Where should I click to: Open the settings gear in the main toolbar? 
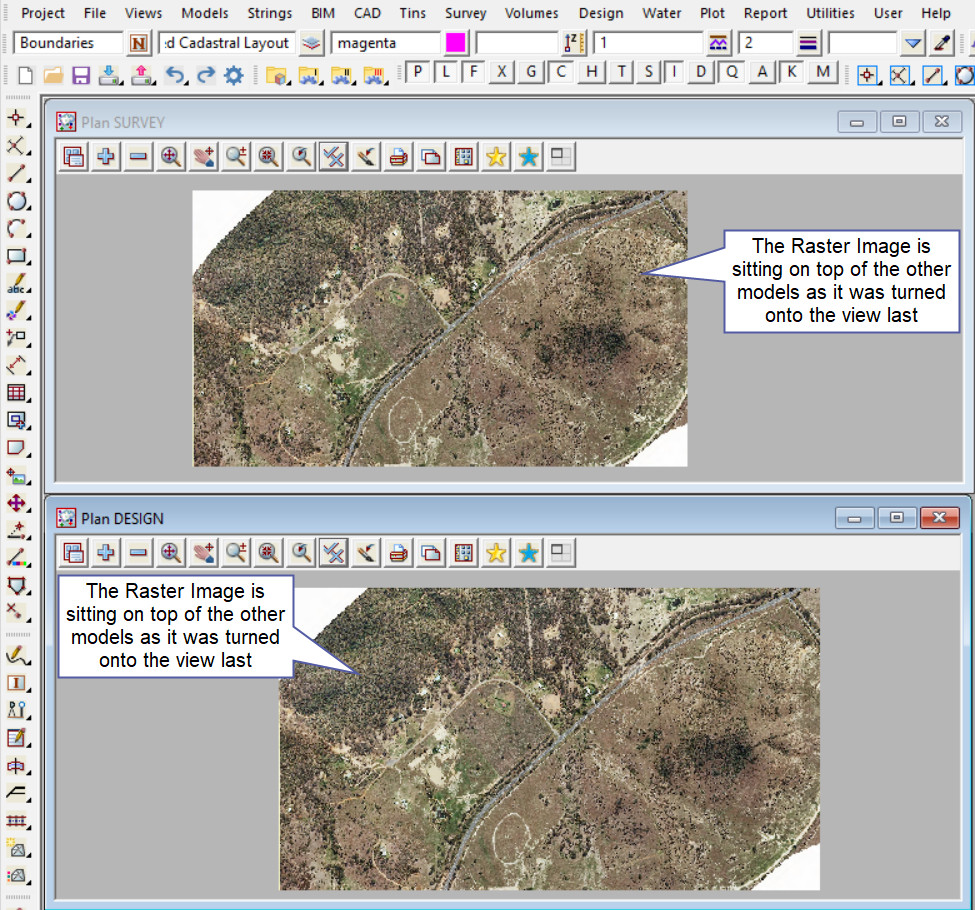click(x=234, y=75)
